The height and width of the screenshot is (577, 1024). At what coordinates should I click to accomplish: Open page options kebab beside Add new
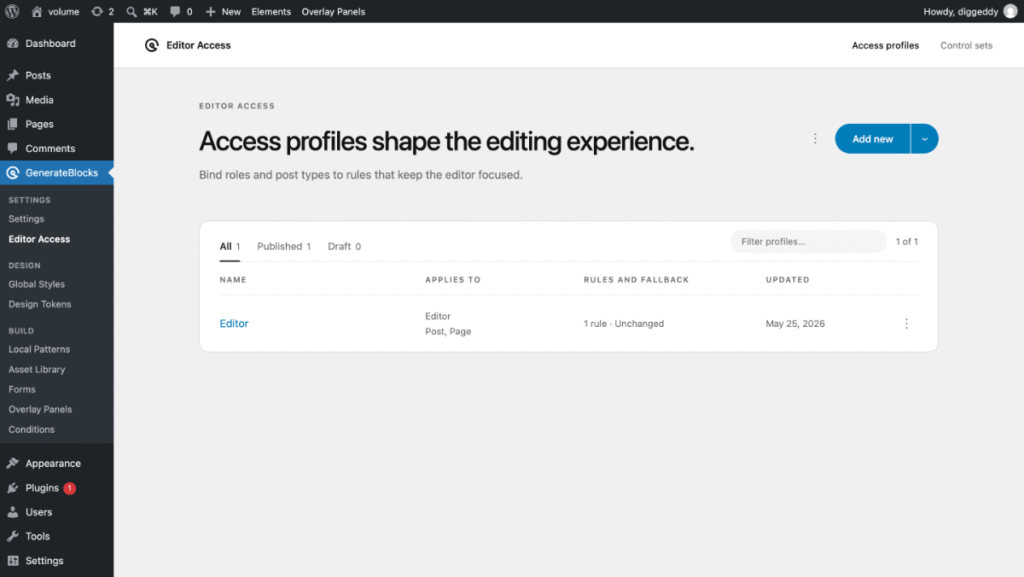tap(815, 138)
